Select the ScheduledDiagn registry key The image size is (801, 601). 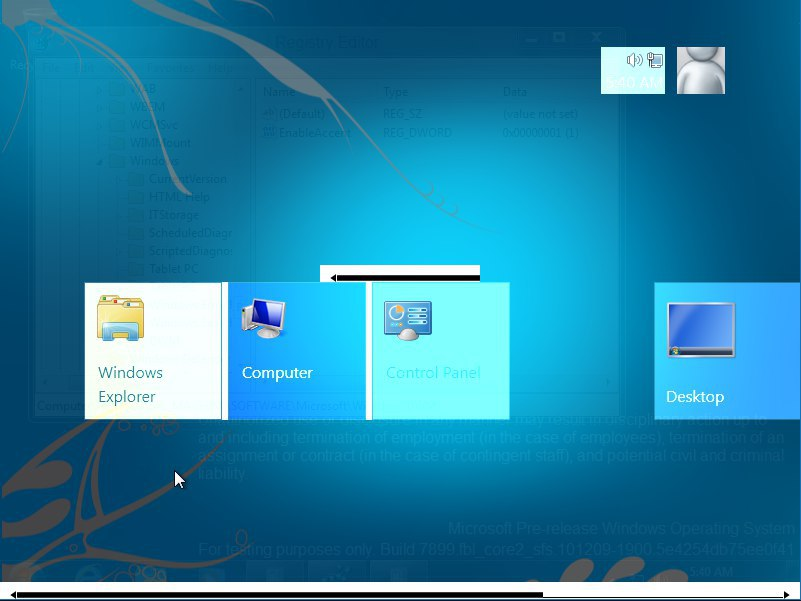(191, 233)
